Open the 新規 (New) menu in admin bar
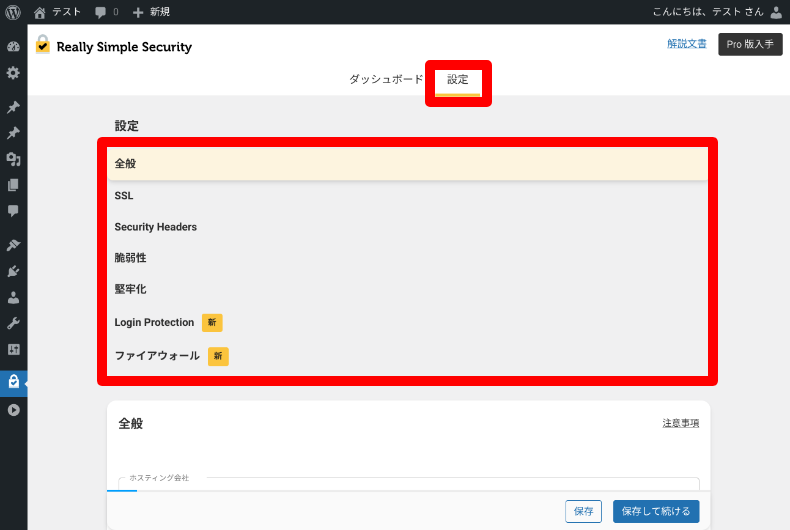 click(151, 12)
